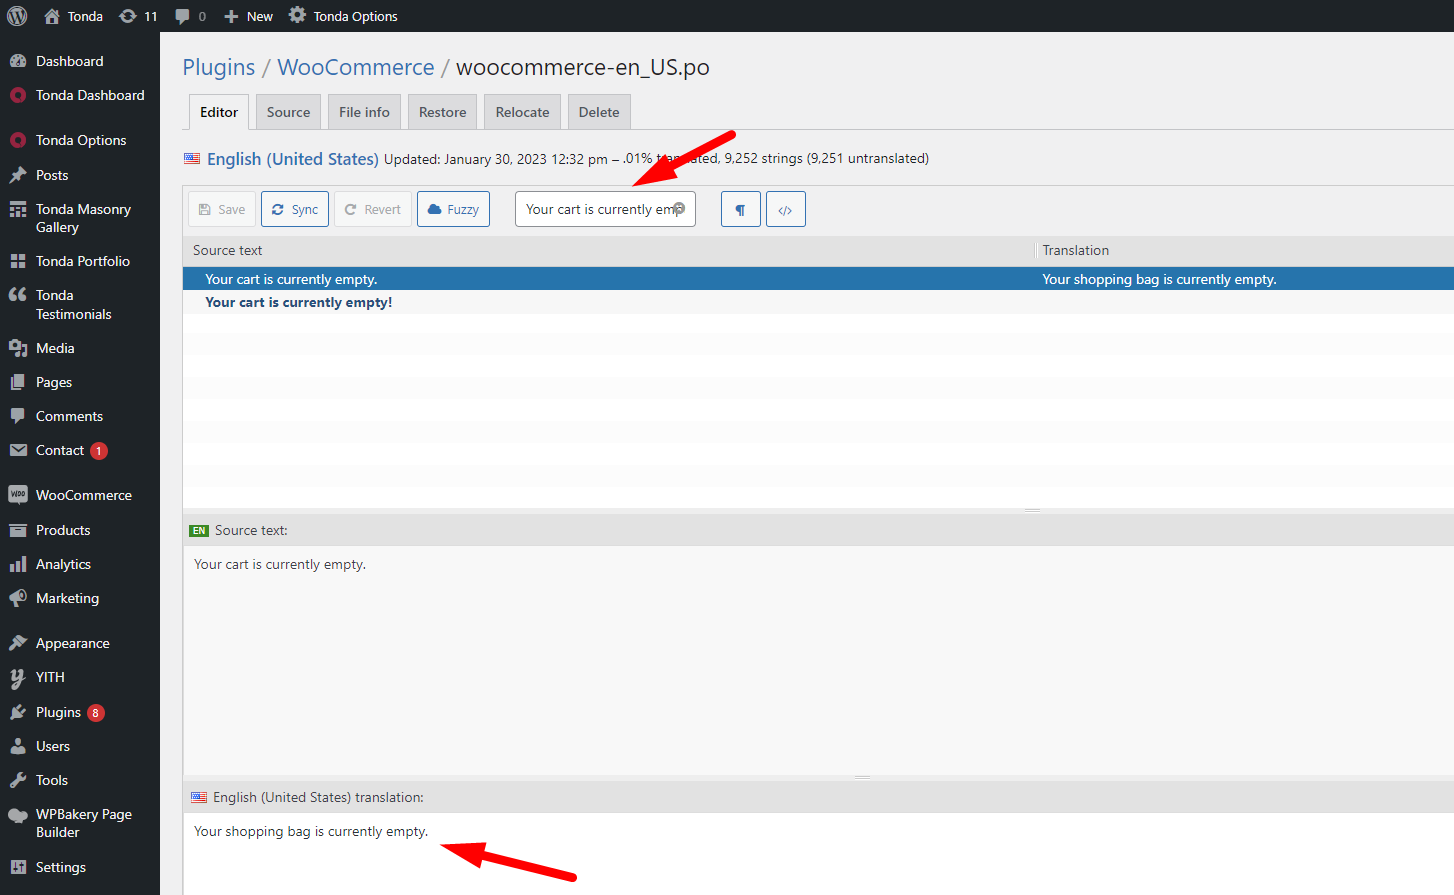Click the splitter handle below the strings list
The height and width of the screenshot is (895, 1454).
pyautogui.click(x=1033, y=511)
